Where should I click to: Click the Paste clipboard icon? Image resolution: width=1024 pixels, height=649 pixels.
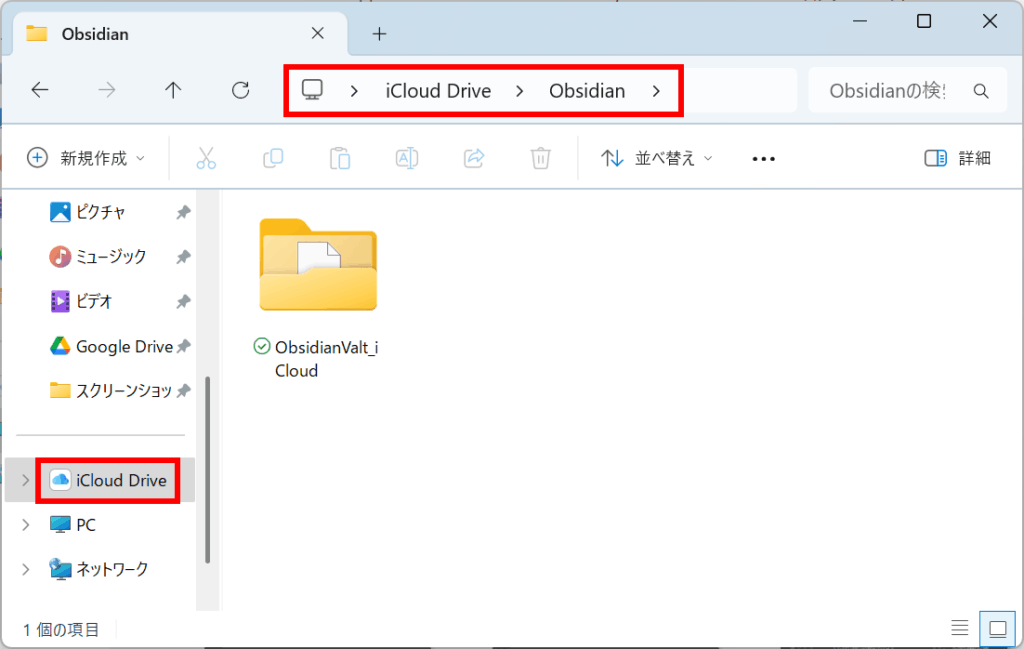[340, 158]
